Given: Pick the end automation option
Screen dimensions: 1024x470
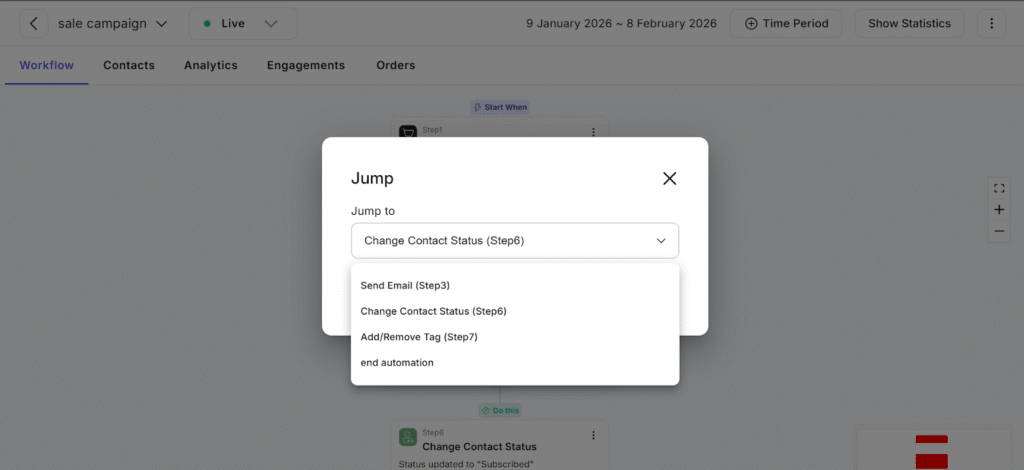Looking at the screenshot, I should [397, 363].
